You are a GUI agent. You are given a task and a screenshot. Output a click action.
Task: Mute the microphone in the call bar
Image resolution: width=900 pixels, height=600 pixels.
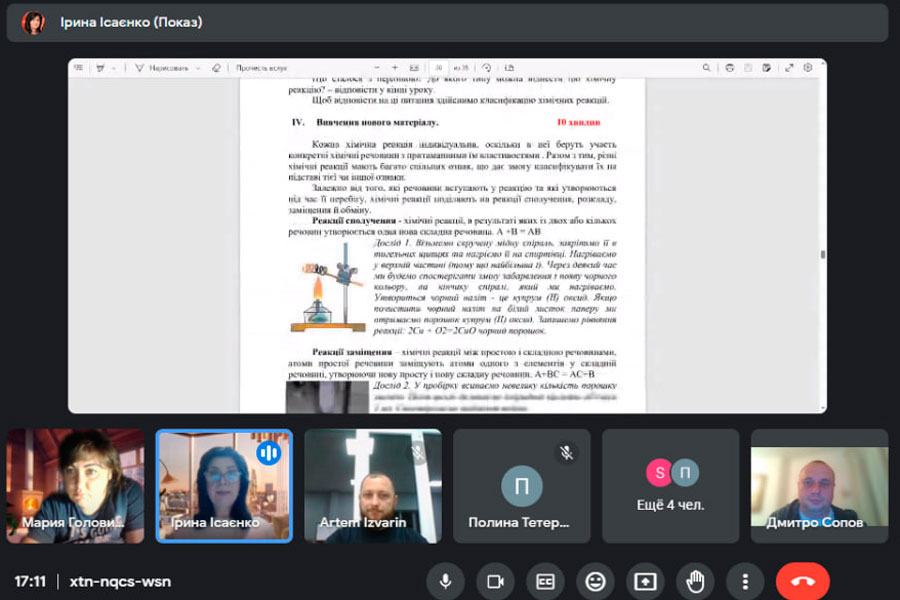pyautogui.click(x=445, y=581)
